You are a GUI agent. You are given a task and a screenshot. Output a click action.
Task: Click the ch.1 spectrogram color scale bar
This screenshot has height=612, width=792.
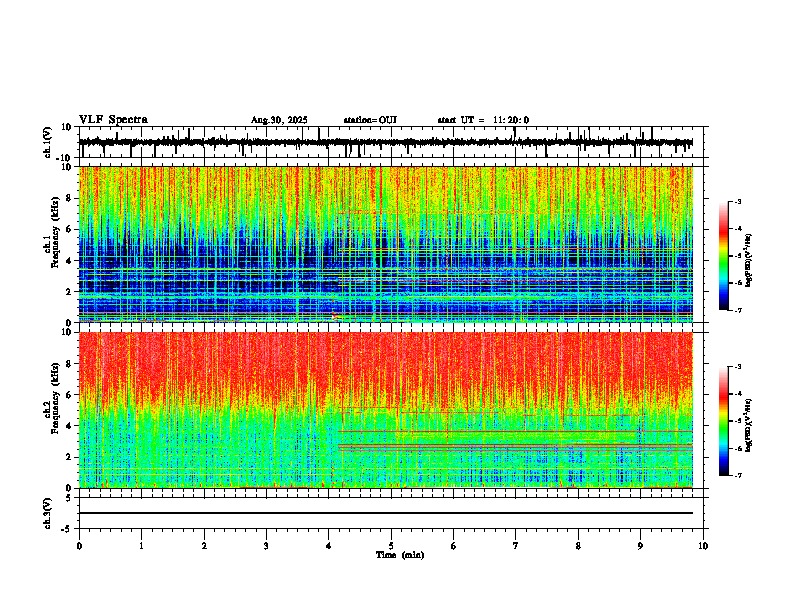724,256
